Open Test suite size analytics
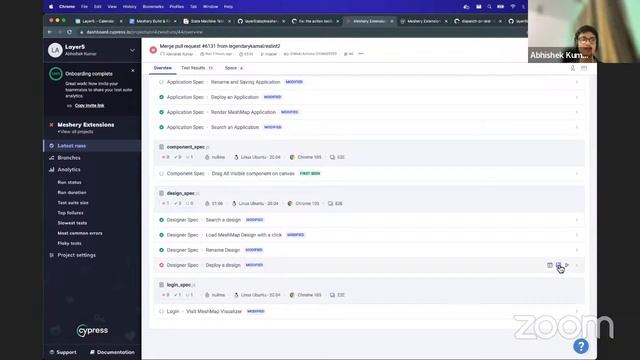 [x=73, y=202]
